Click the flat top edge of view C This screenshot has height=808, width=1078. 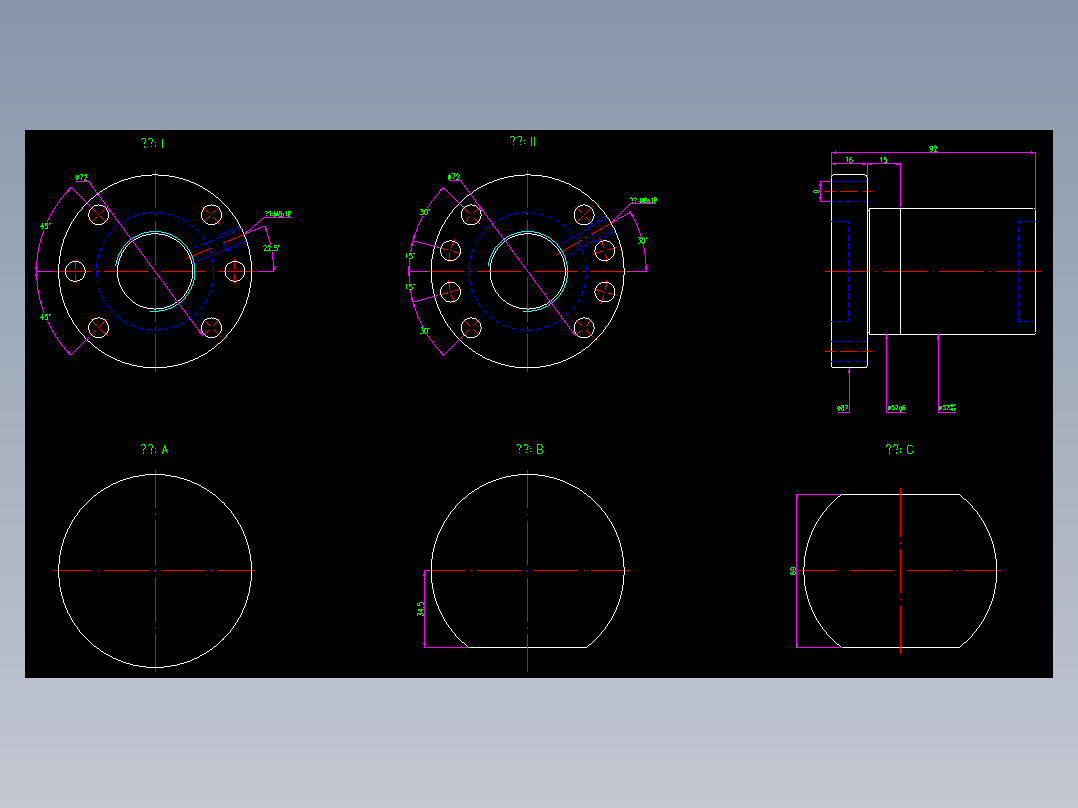pos(901,494)
